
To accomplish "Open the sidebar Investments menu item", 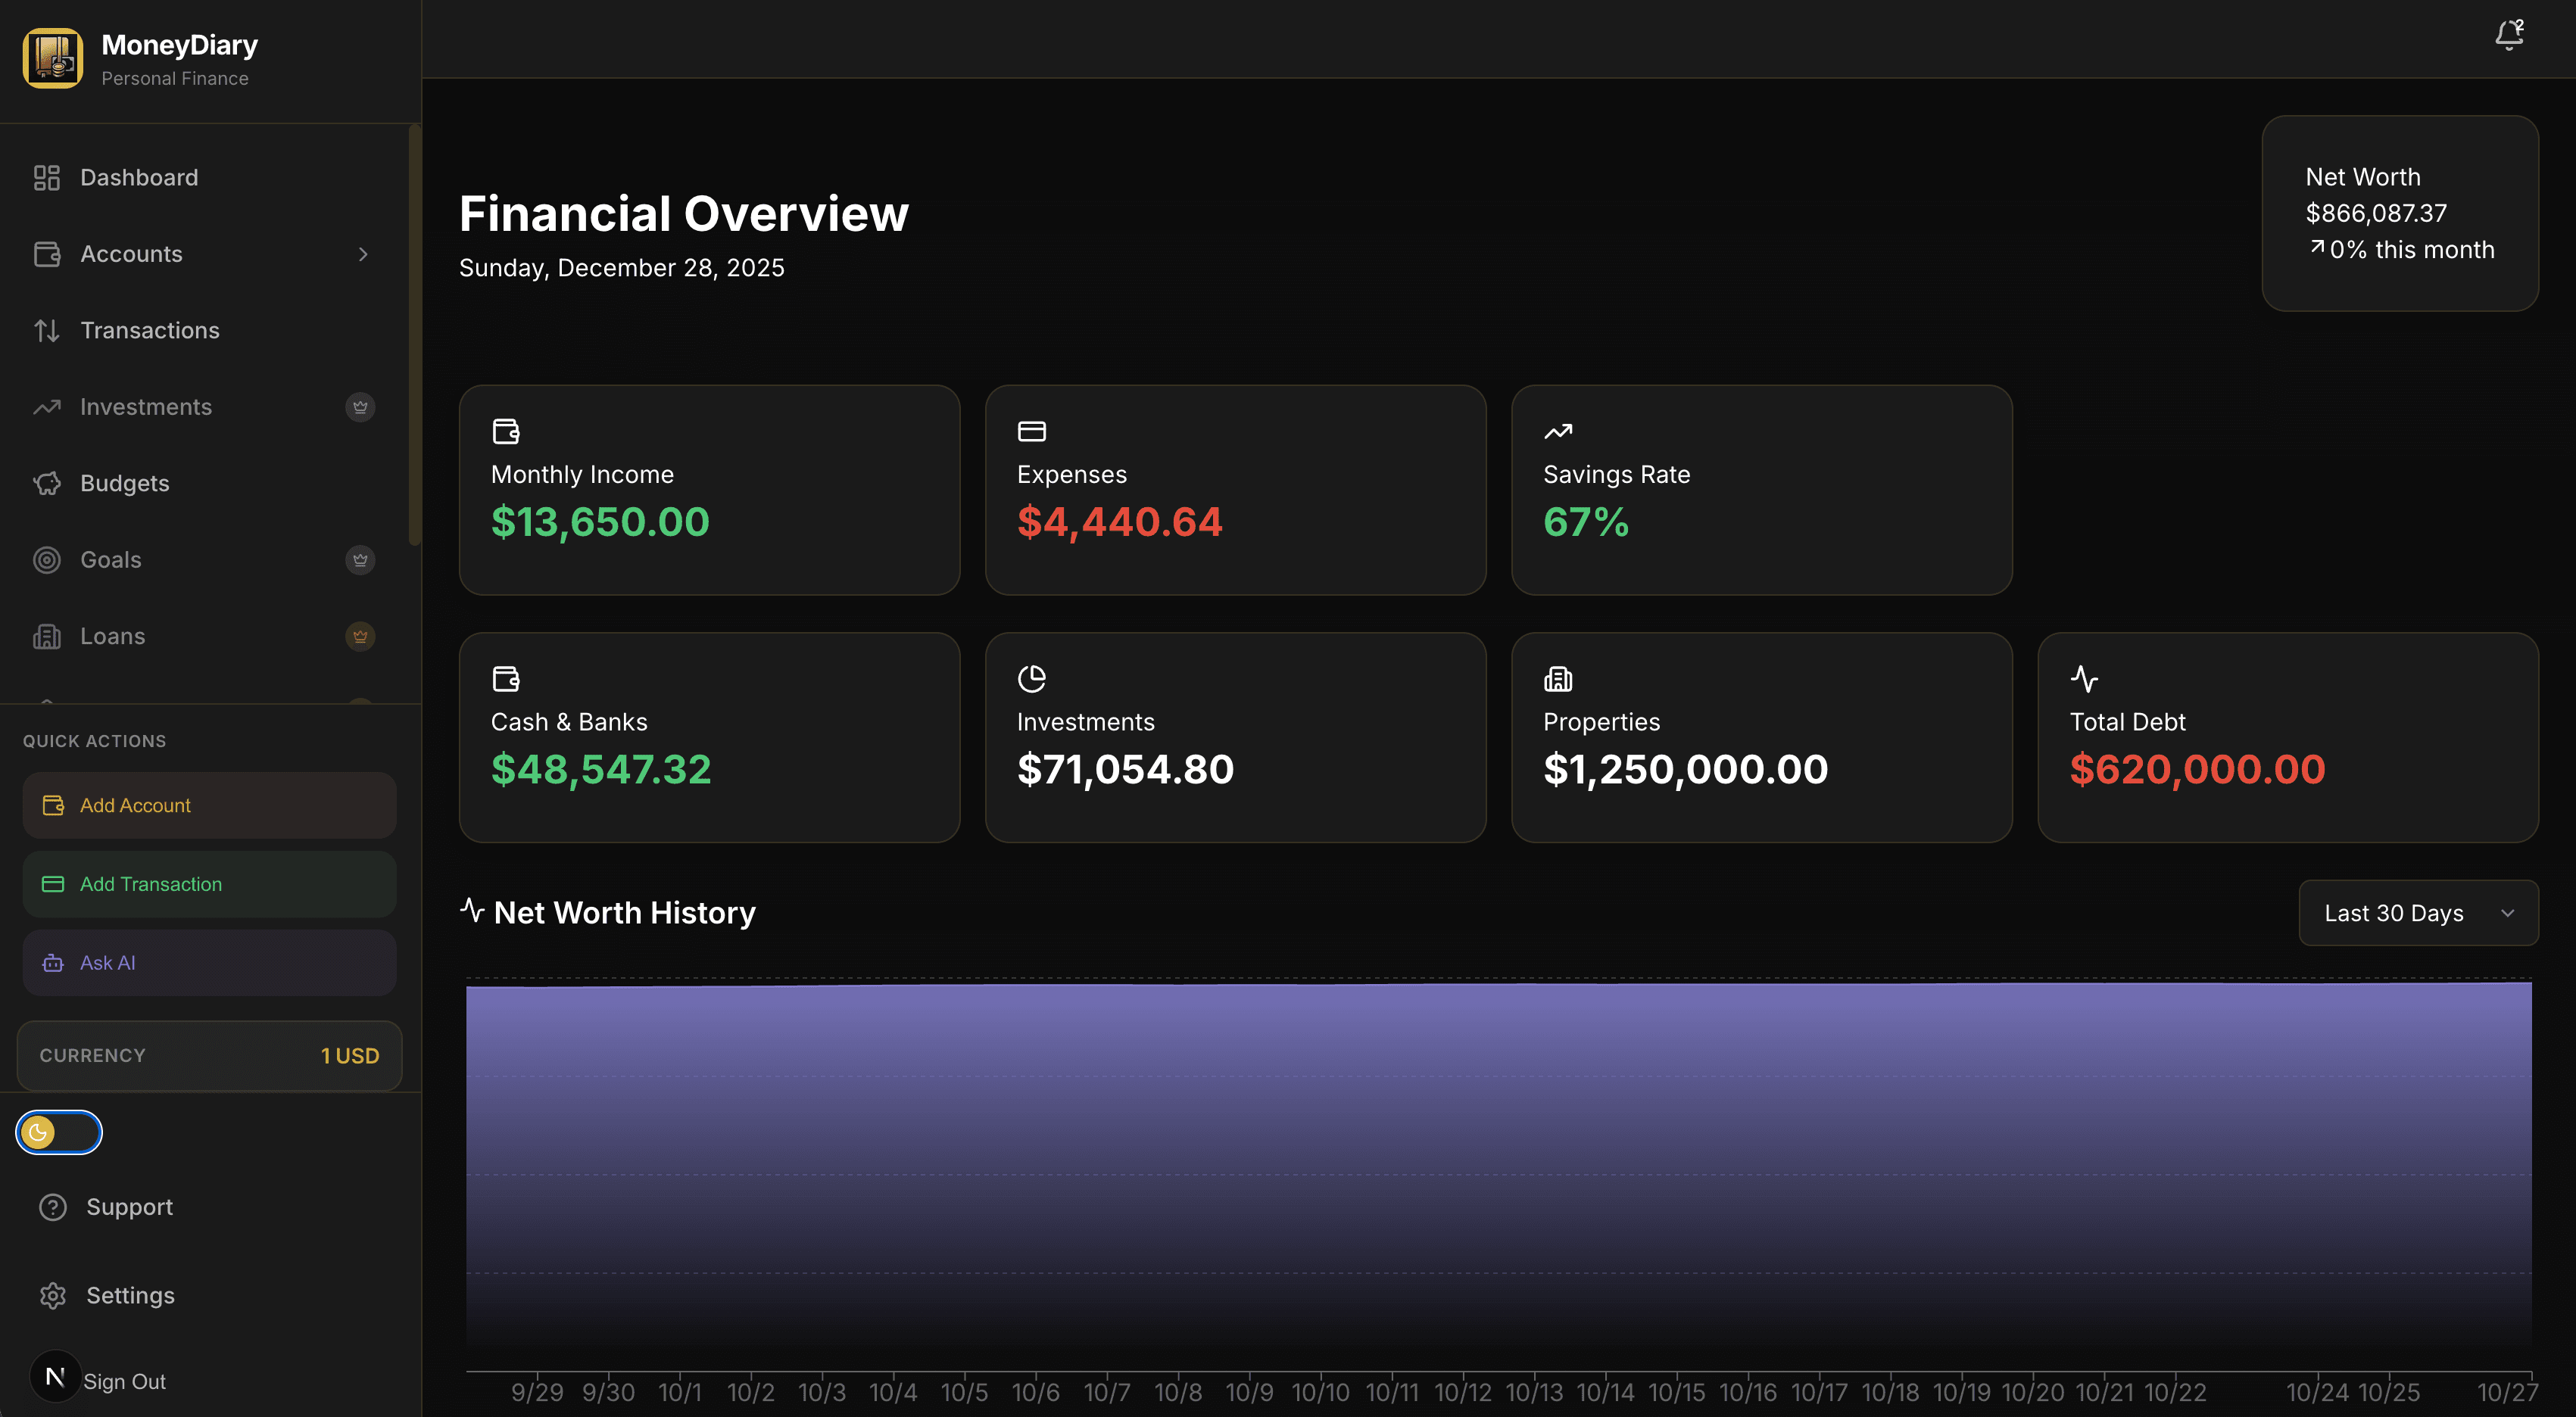I will point(205,407).
